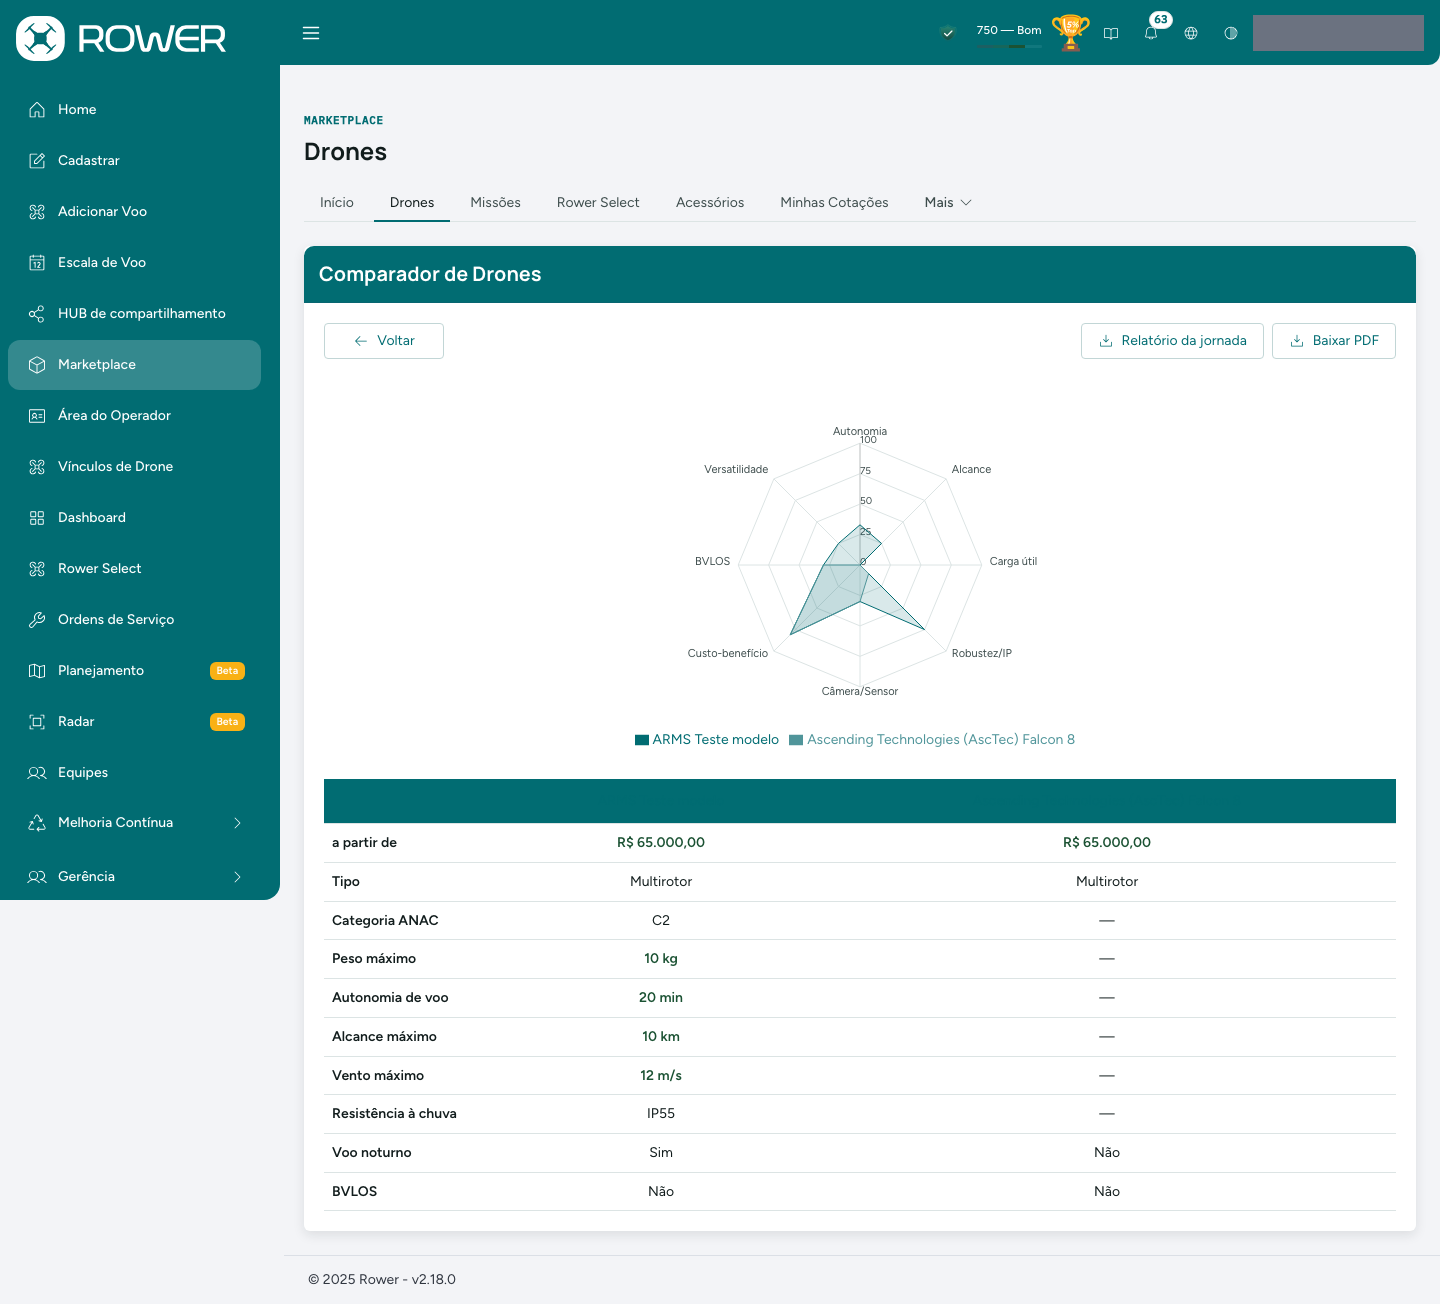The image size is (1440, 1304).
Task: Open the Minhas Cotações tab
Action: [834, 203]
